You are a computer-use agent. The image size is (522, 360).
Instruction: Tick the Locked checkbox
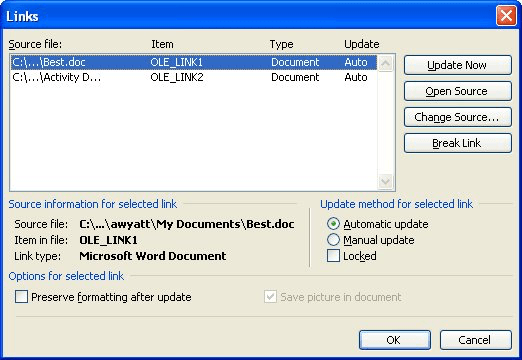pos(333,256)
